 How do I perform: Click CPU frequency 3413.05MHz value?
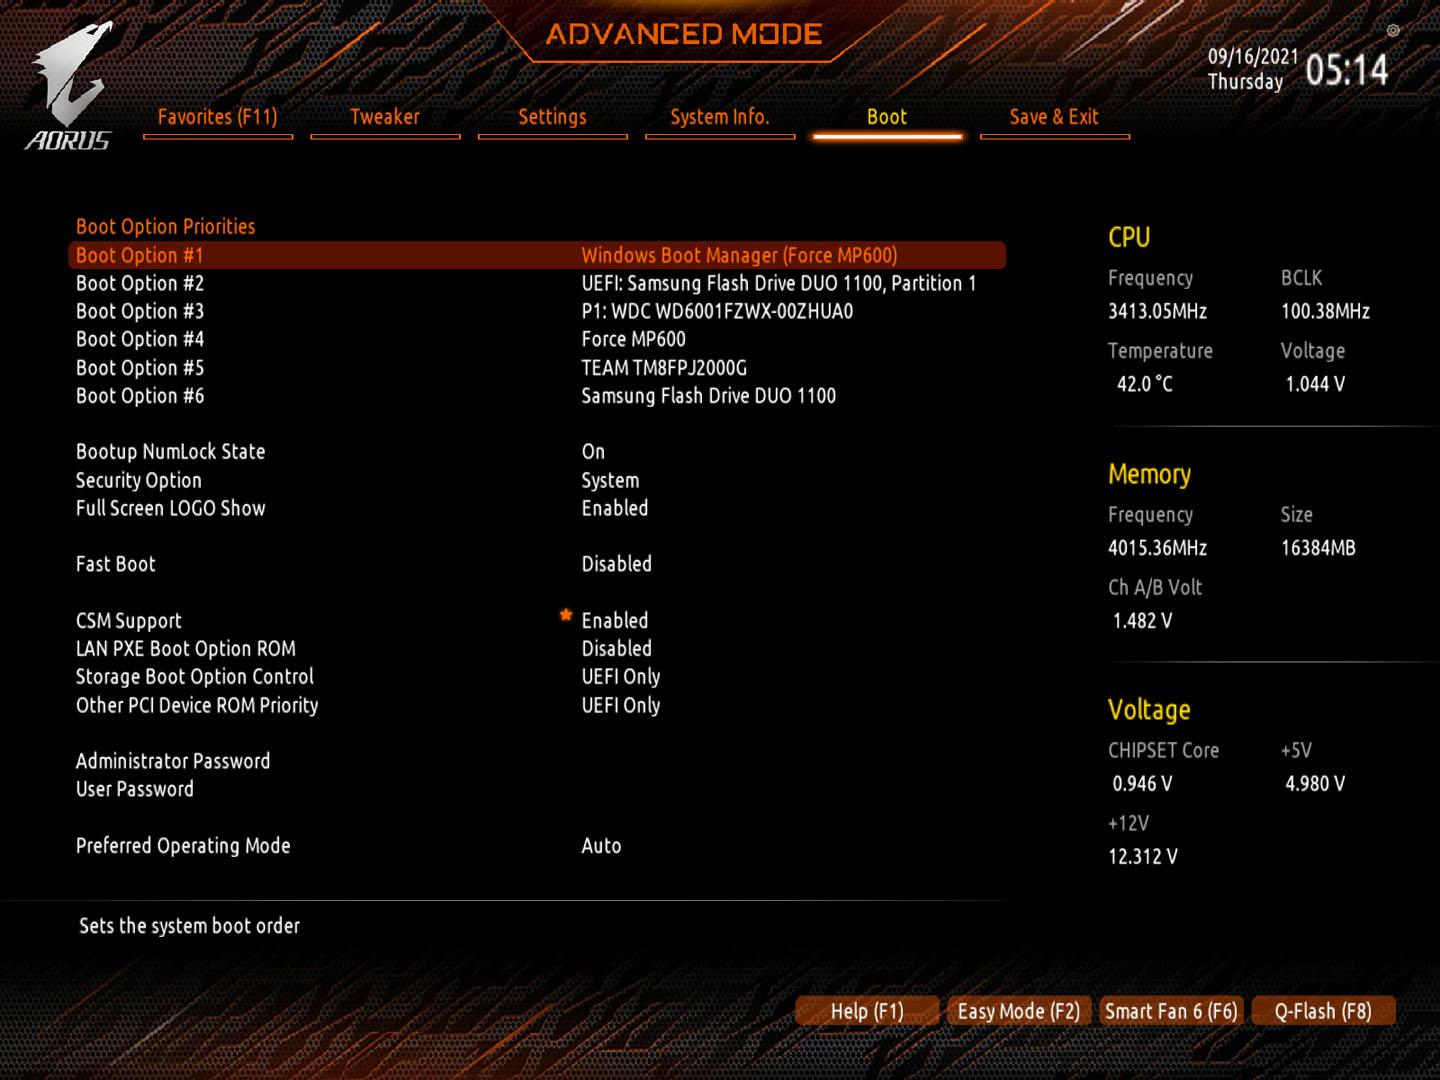(1157, 311)
